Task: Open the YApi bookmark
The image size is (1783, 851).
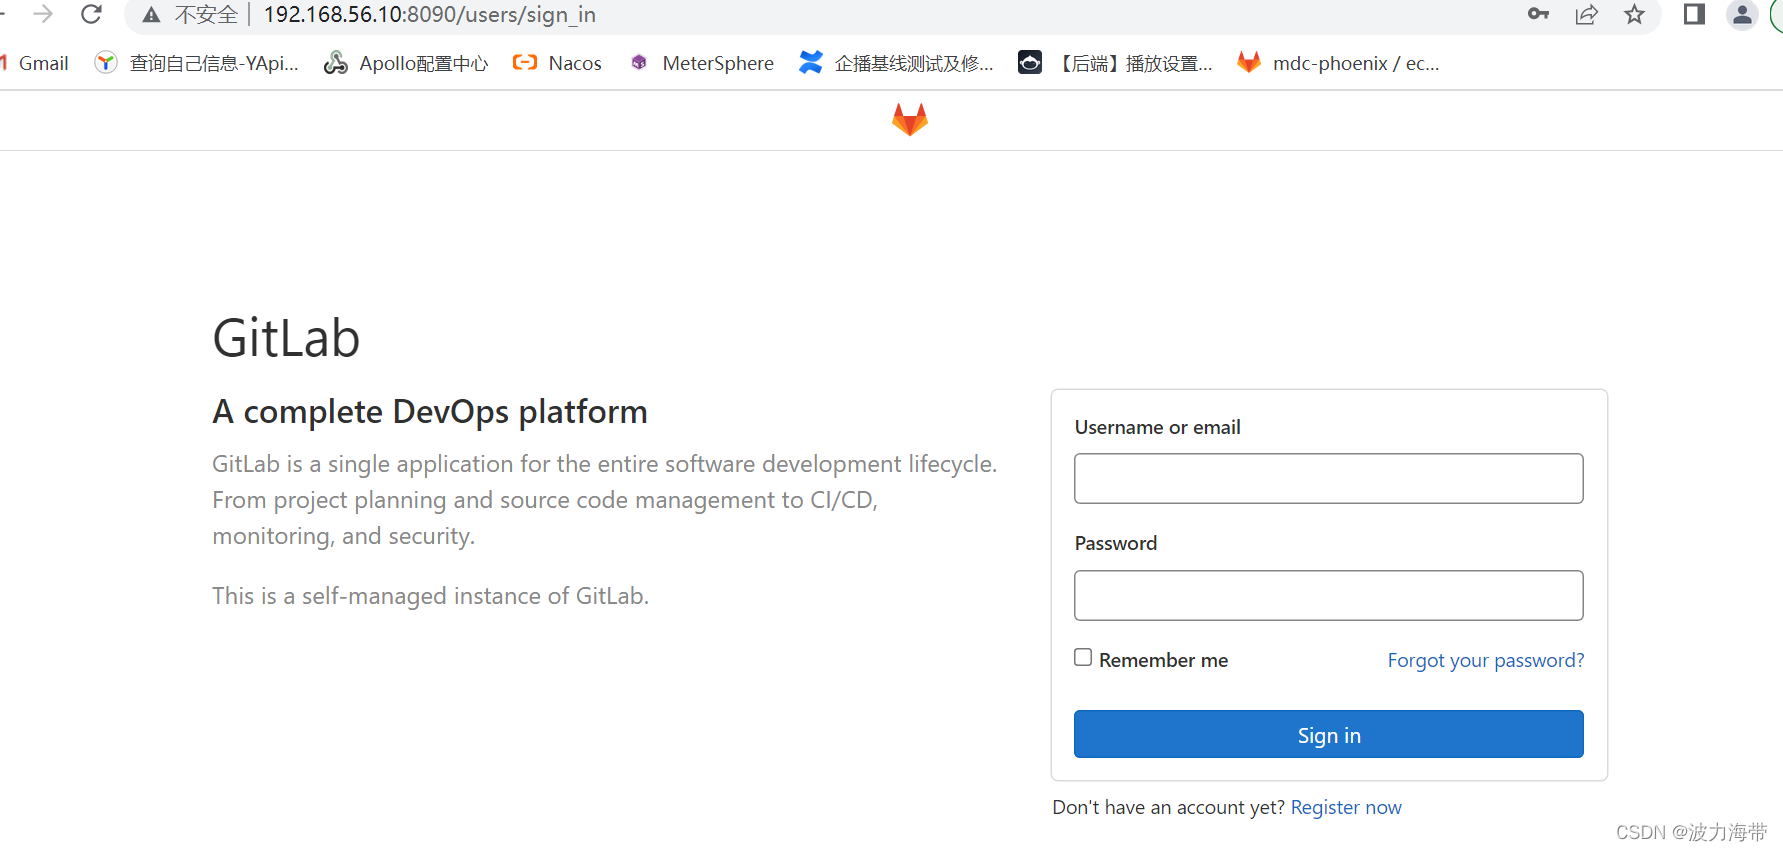Action: pos(197,63)
